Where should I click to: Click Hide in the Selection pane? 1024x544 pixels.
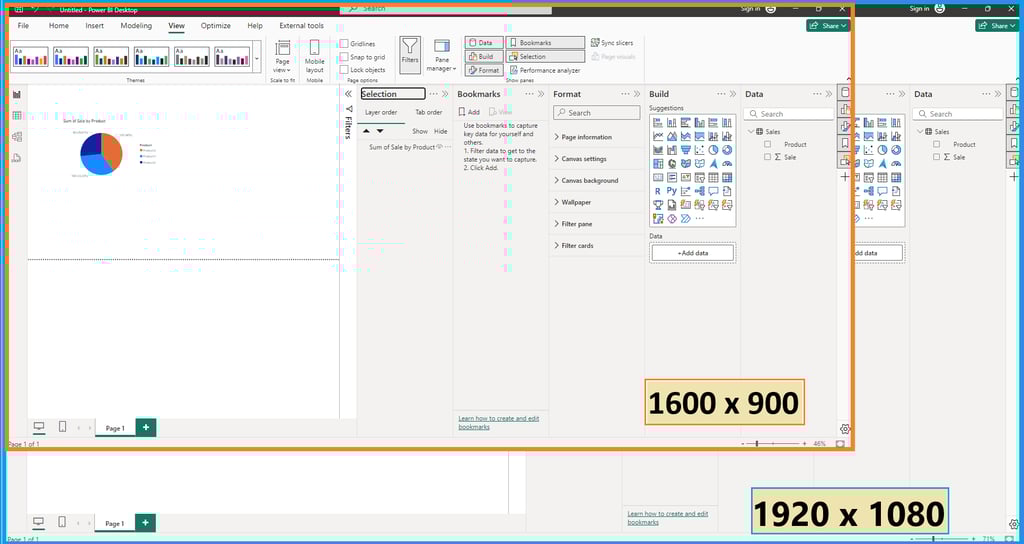tap(441, 131)
